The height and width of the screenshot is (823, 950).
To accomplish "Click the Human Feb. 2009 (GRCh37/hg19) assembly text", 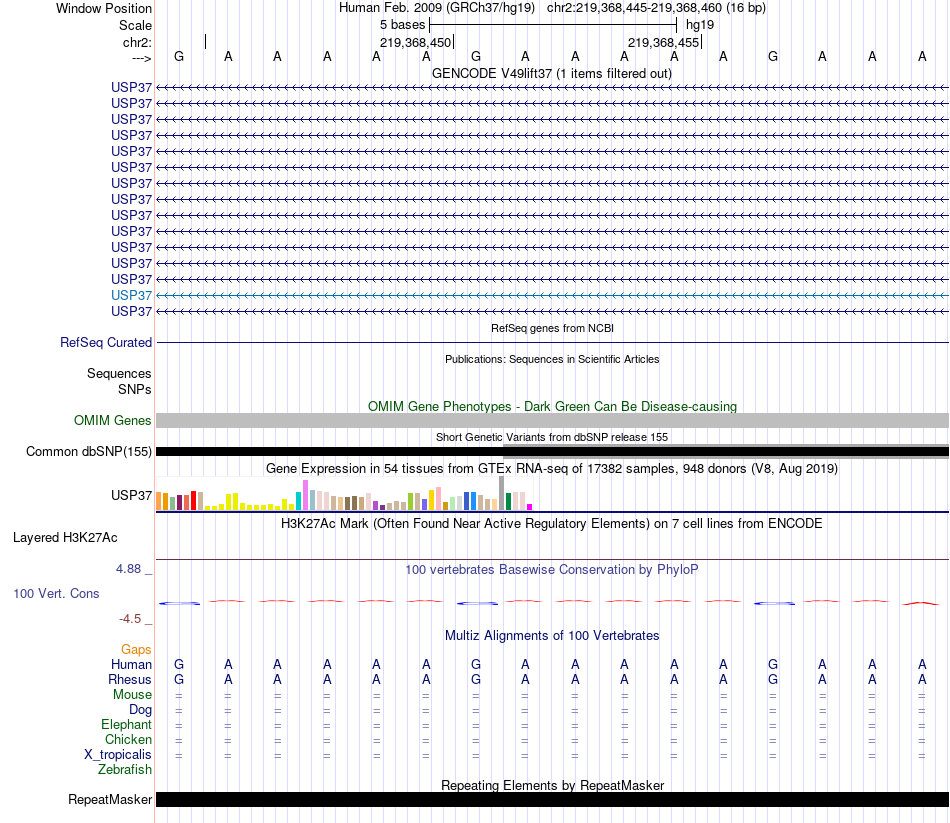I will (x=437, y=8).
